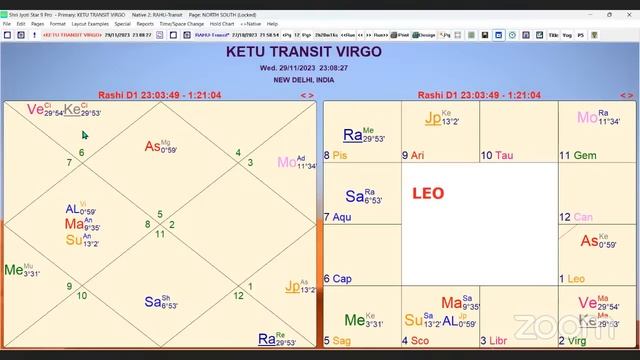Screen dimensions: 640x360
Task: Open the Help menu
Action: [272, 24]
